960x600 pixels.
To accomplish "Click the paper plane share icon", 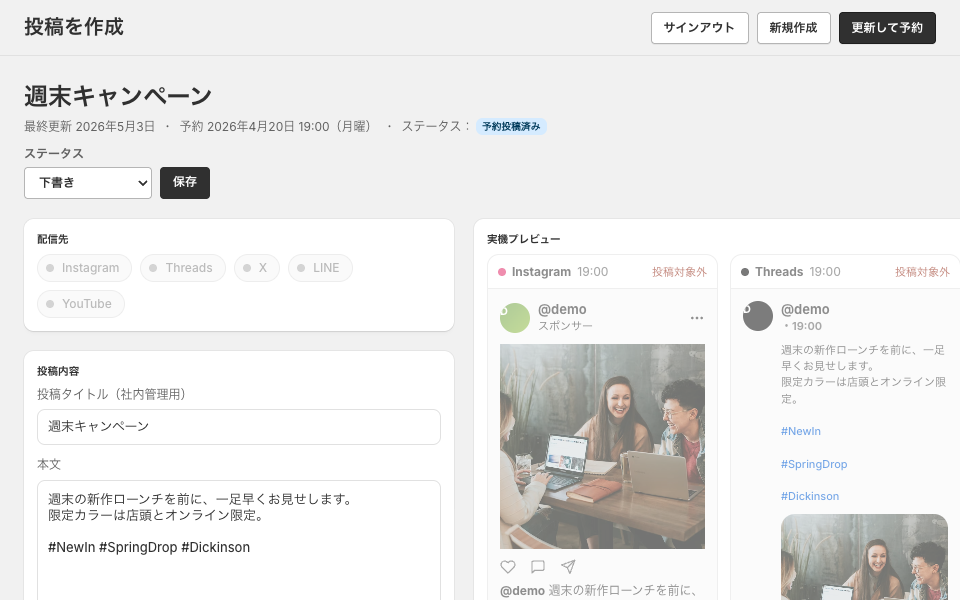I will point(568,567).
